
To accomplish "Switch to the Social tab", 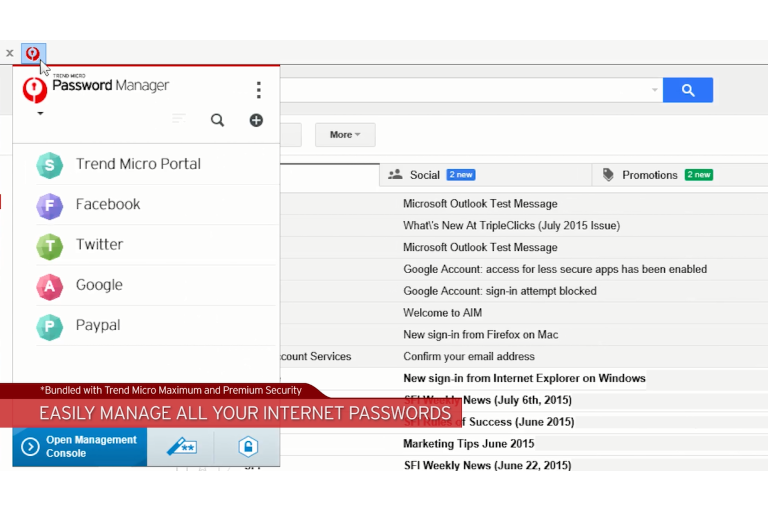I will tap(485, 175).
